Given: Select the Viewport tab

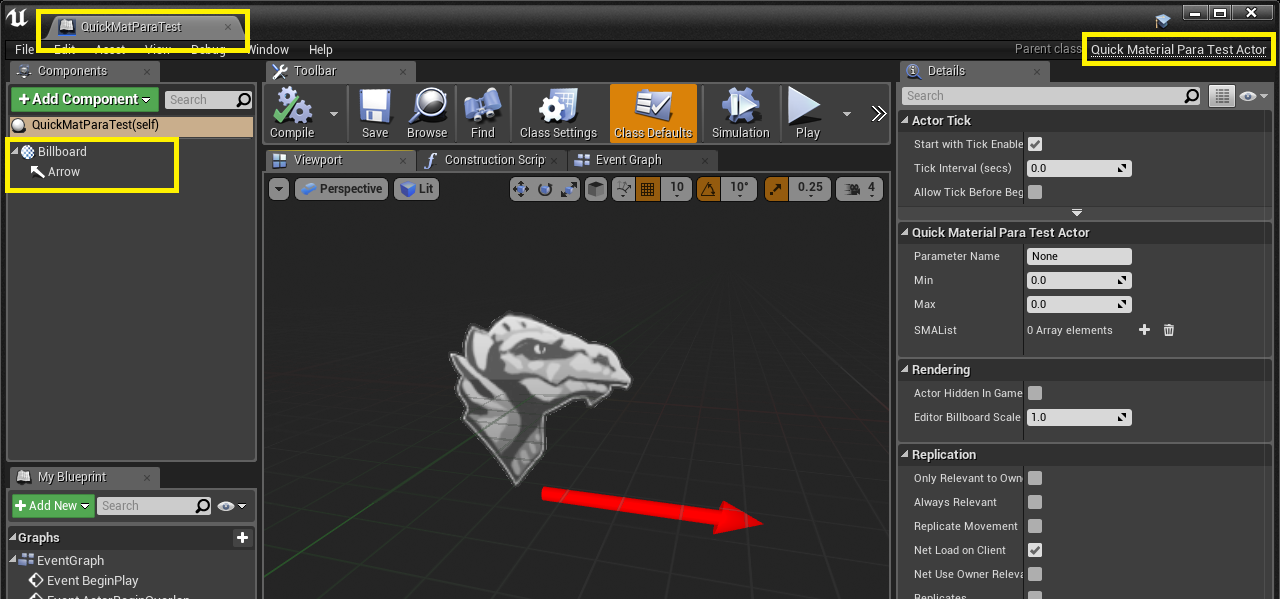Looking at the screenshot, I should coord(340,160).
